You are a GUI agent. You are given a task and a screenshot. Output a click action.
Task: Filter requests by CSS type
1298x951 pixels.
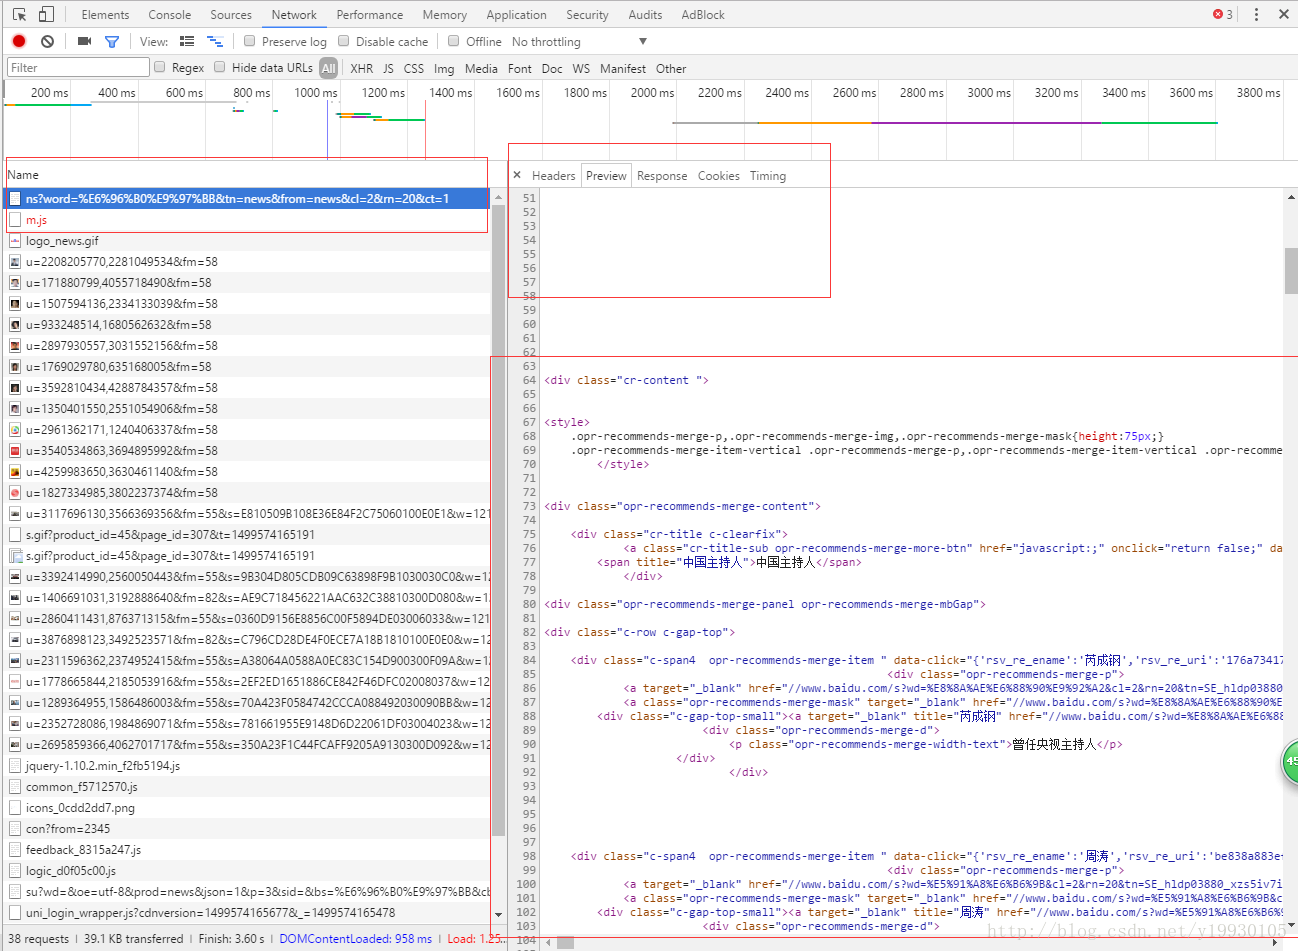[x=414, y=68]
